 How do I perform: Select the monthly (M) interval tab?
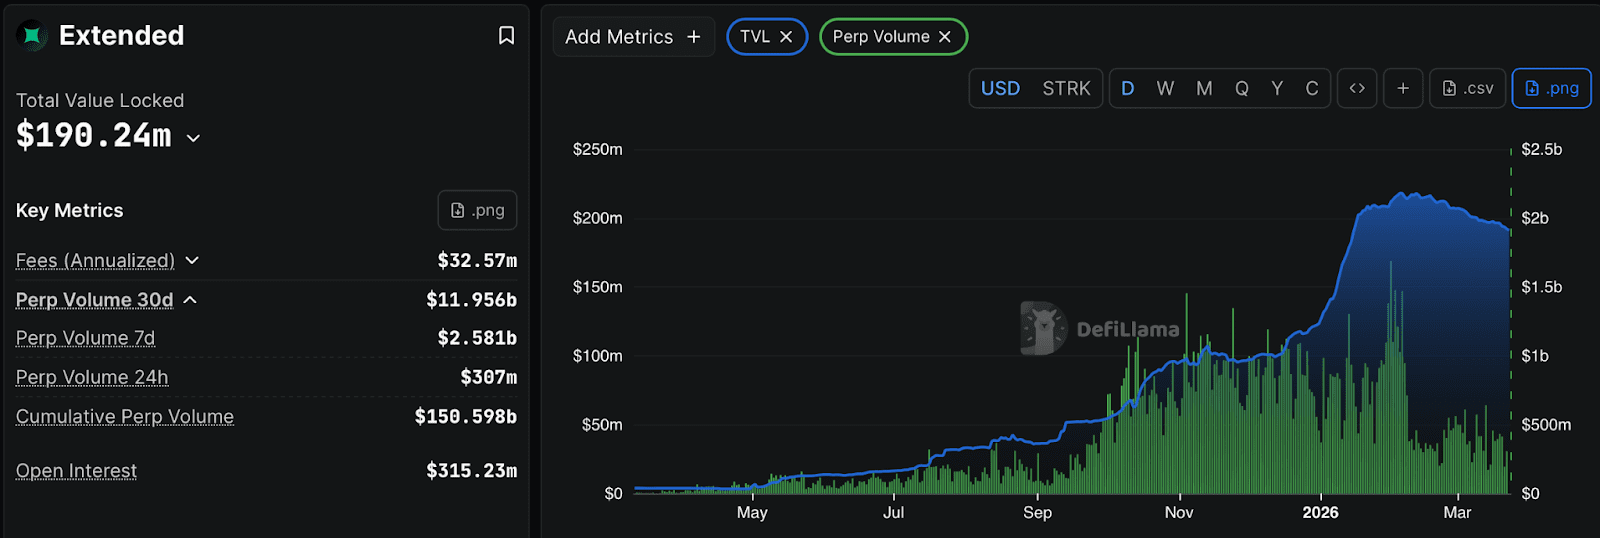1204,88
